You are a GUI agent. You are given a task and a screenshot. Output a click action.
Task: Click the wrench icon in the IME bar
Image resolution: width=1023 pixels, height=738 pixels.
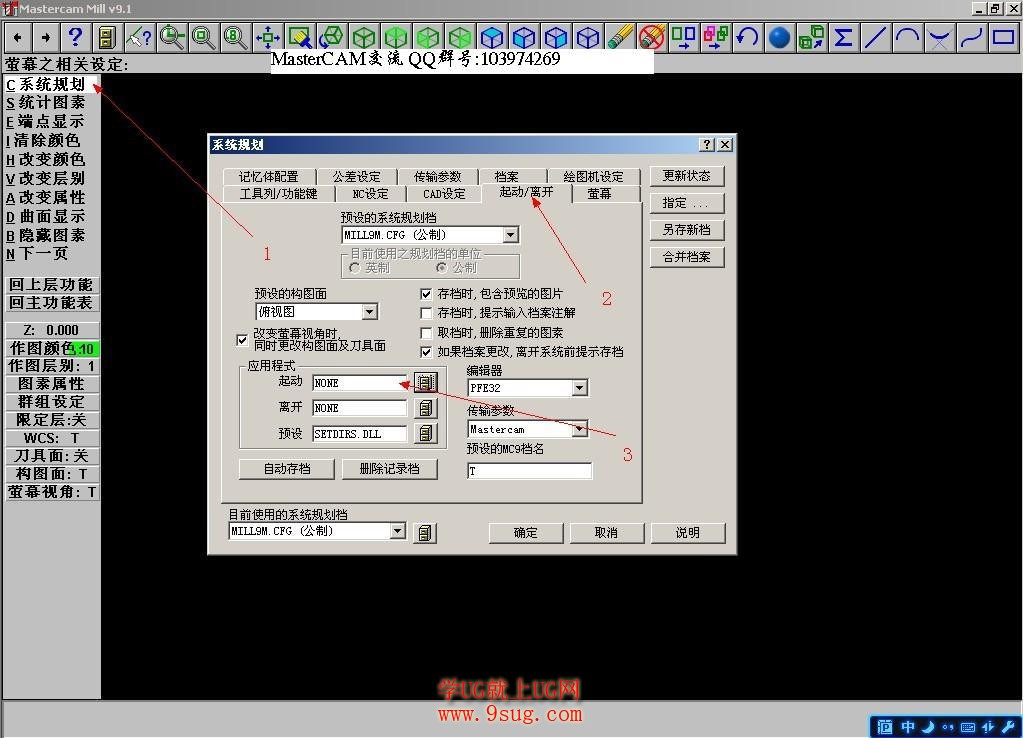pyautogui.click(x=1009, y=726)
